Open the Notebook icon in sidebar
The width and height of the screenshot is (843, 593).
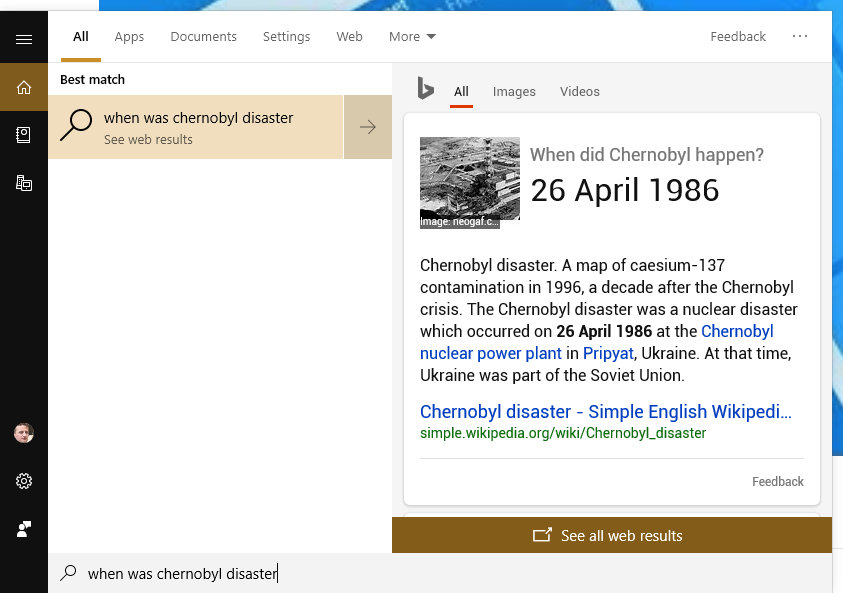click(x=24, y=135)
